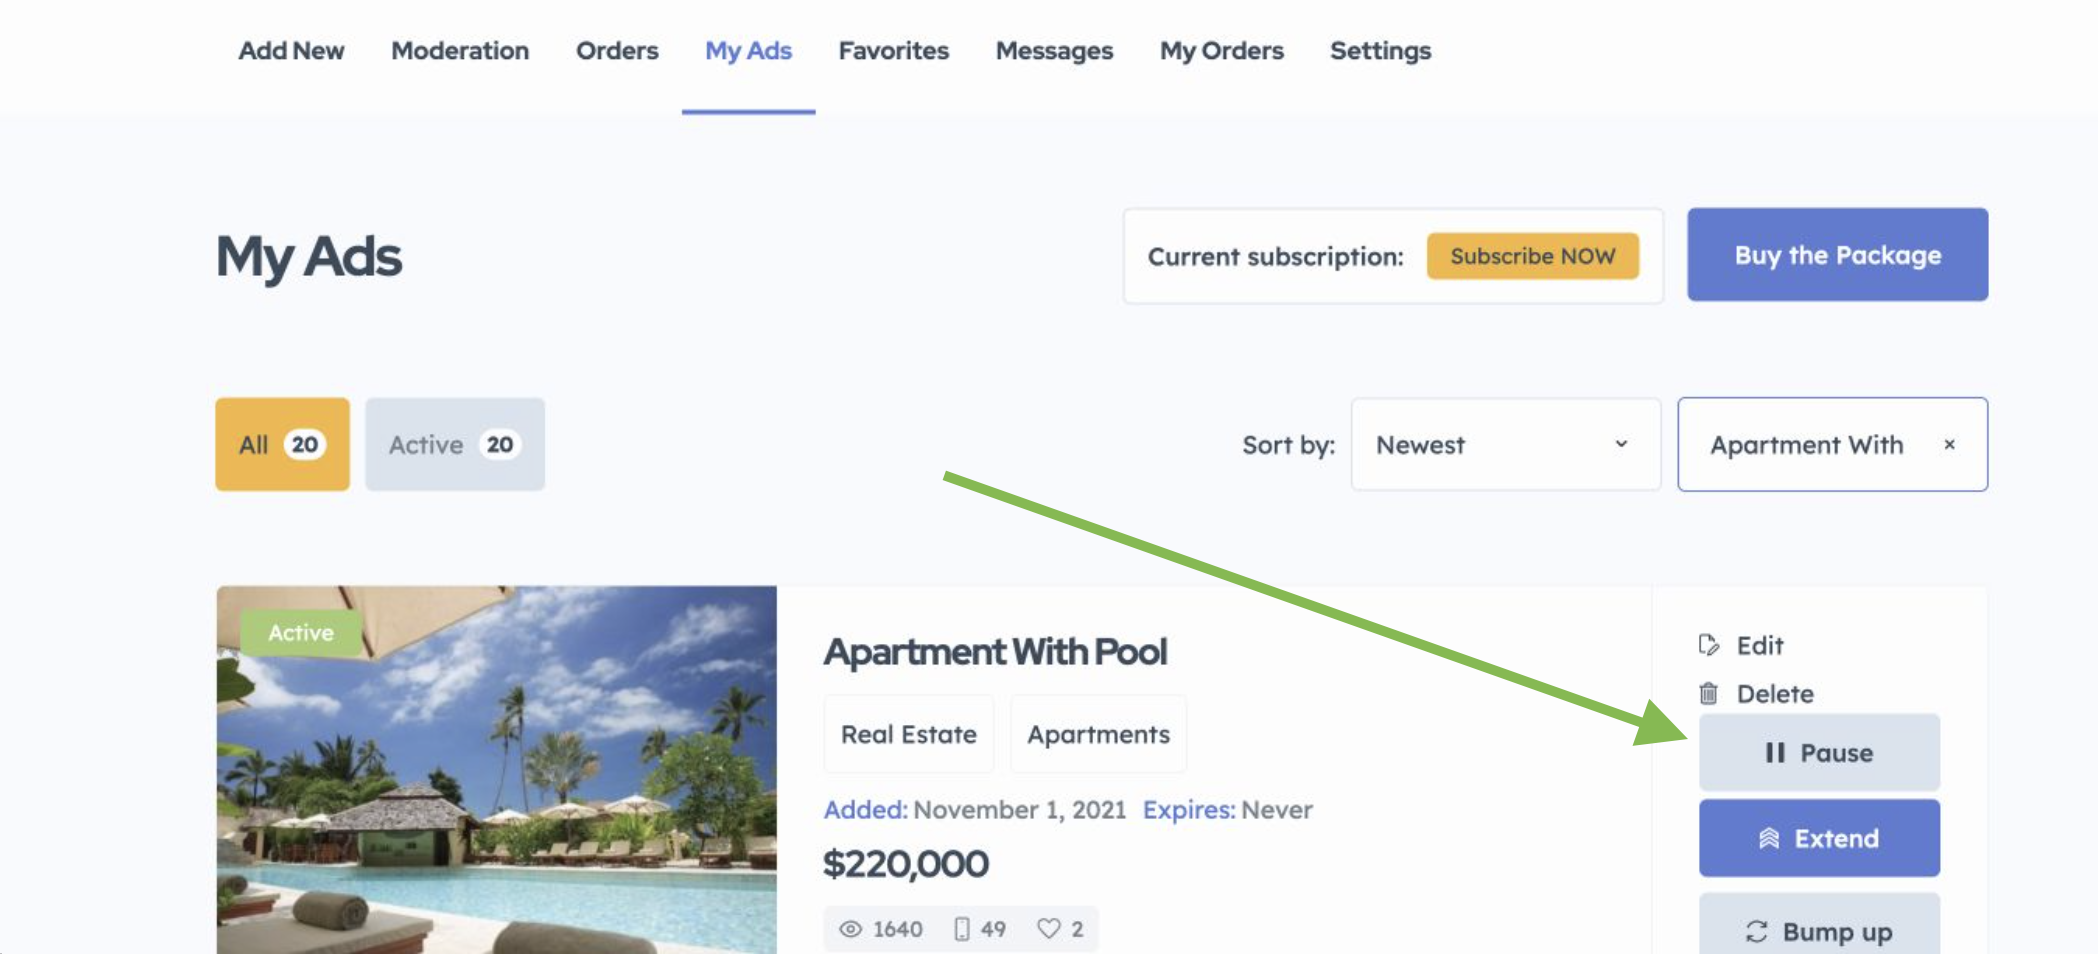Click the heart favorites icon
Image resolution: width=2098 pixels, height=954 pixels.
pos(1048,929)
